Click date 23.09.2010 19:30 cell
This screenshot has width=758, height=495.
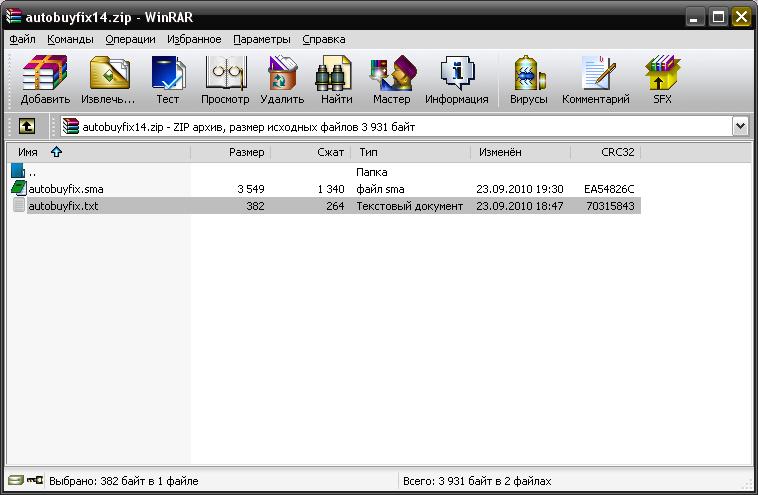click(x=520, y=189)
